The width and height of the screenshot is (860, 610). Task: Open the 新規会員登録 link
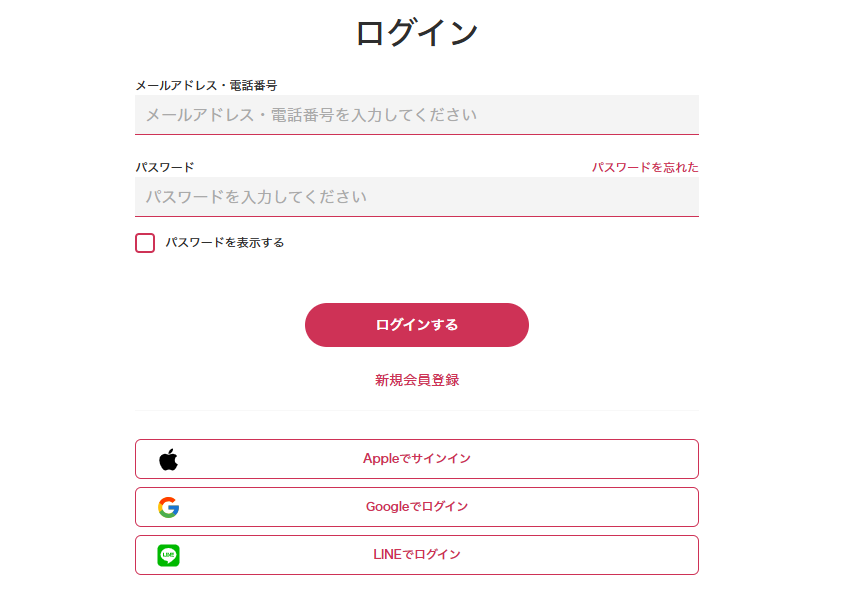[417, 380]
